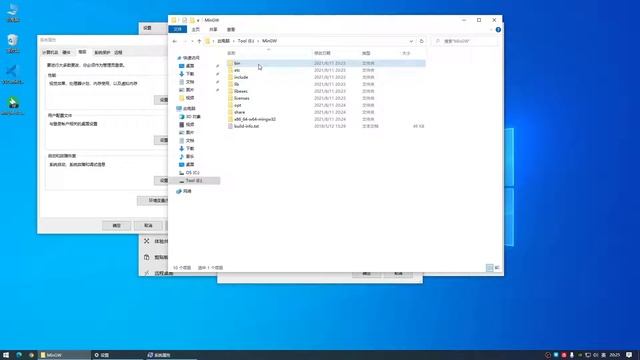Expand 此电脑 breadcrumb chevron in address bar
This screenshot has height=360, width=640.
click(x=234, y=41)
